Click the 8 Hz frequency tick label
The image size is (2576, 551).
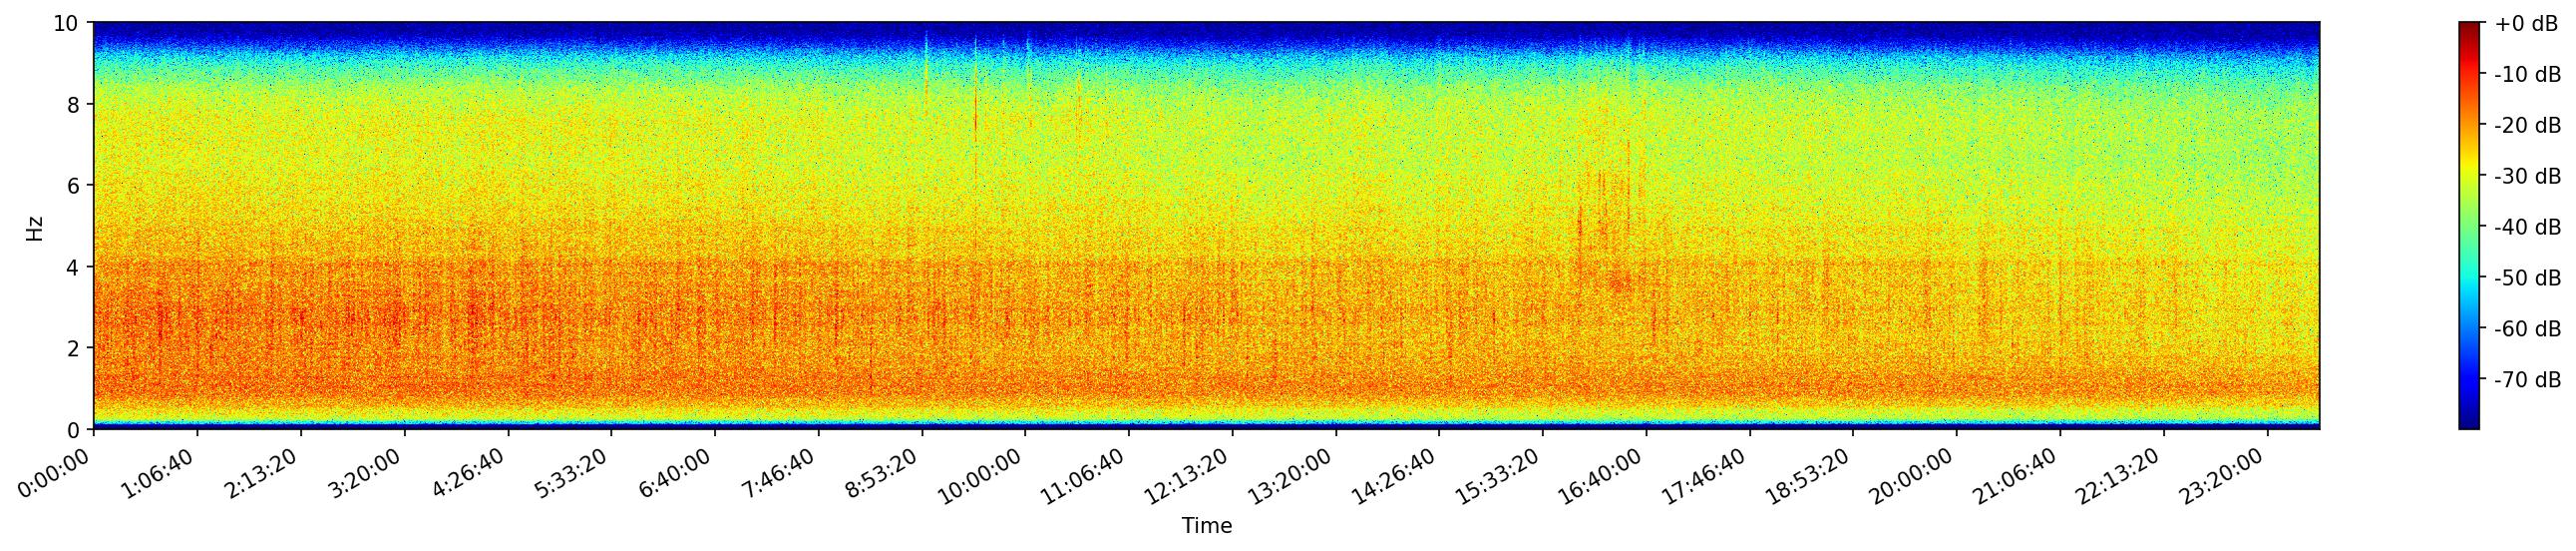75,104
